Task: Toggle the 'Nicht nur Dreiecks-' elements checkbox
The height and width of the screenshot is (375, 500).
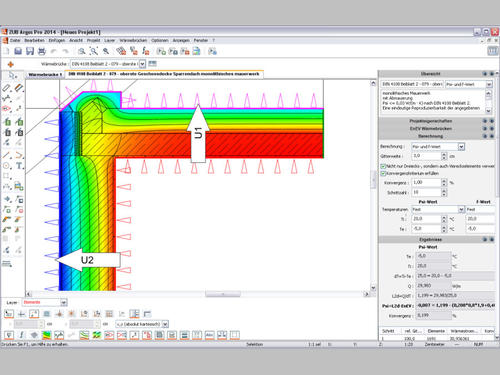Action: 383,166
